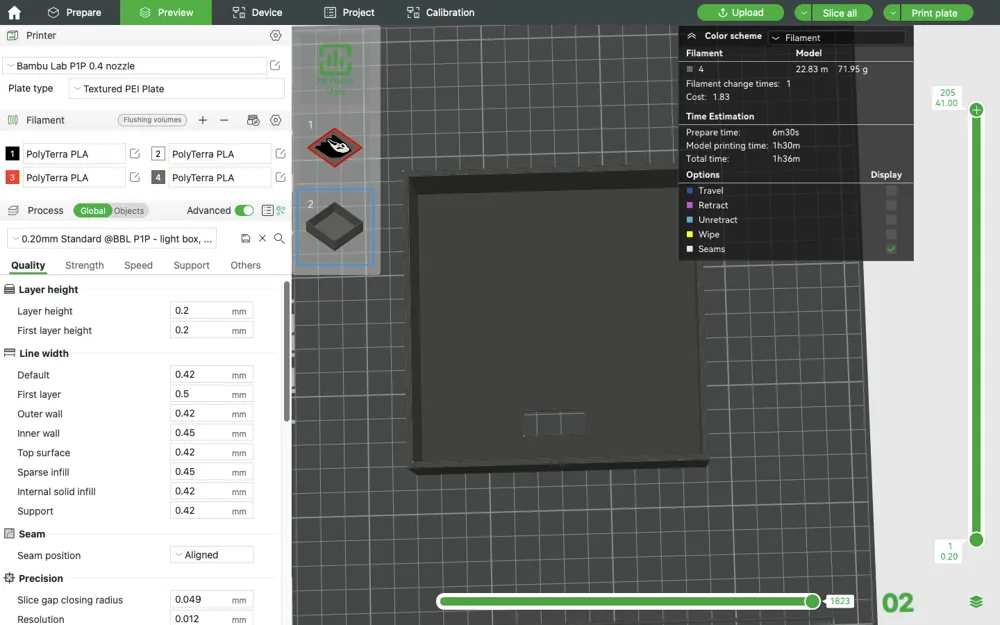Screen dimensions: 1000x625
Task: Edit the printer preset Bambu Lab P1P
Action: pos(275,66)
